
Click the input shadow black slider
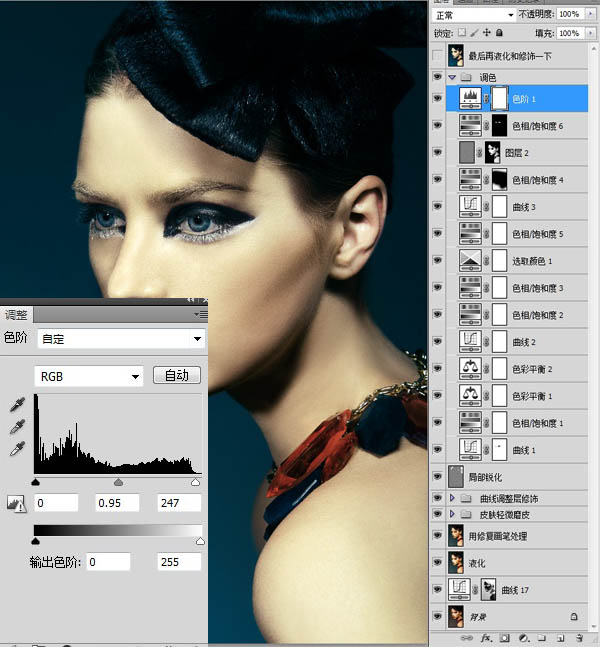35,482
